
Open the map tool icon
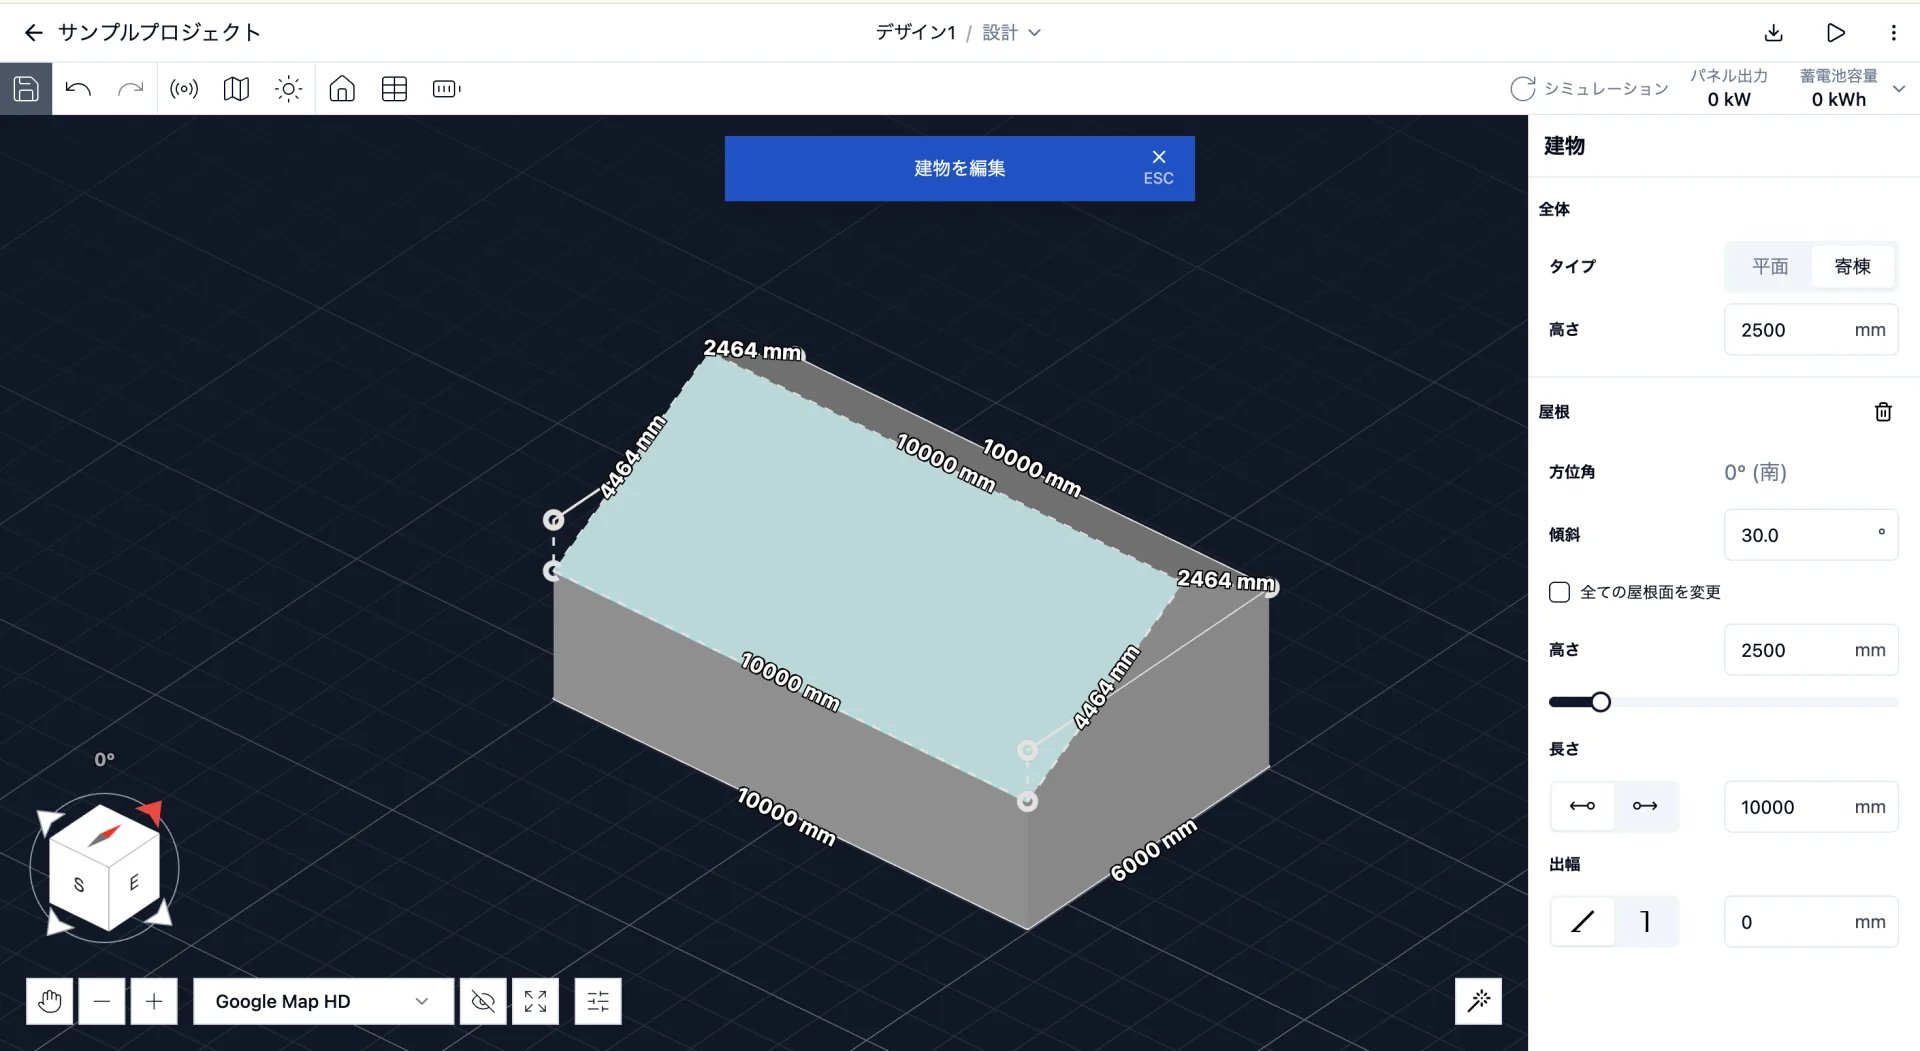point(236,89)
